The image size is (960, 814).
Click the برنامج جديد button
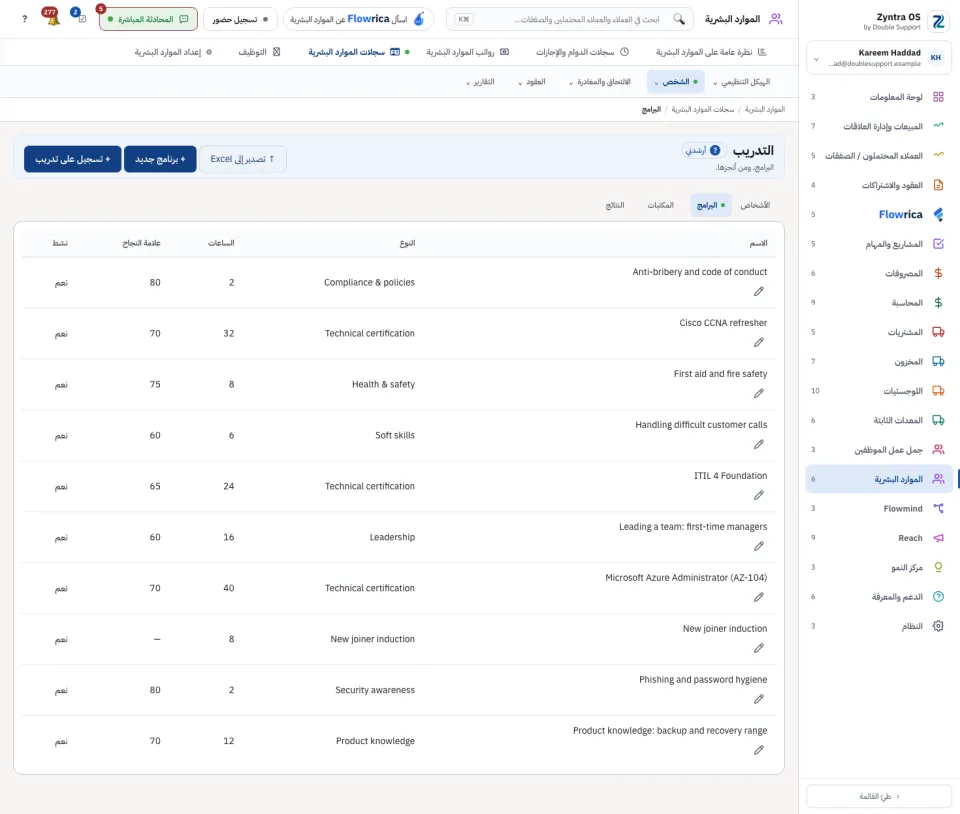pyautogui.click(x=160, y=159)
